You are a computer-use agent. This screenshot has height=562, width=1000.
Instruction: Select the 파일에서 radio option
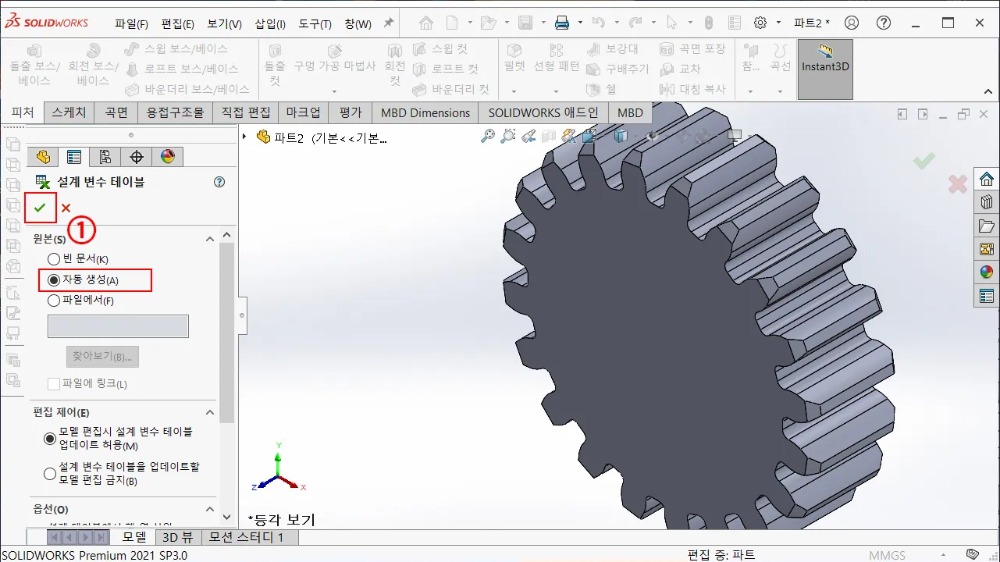tap(54, 300)
